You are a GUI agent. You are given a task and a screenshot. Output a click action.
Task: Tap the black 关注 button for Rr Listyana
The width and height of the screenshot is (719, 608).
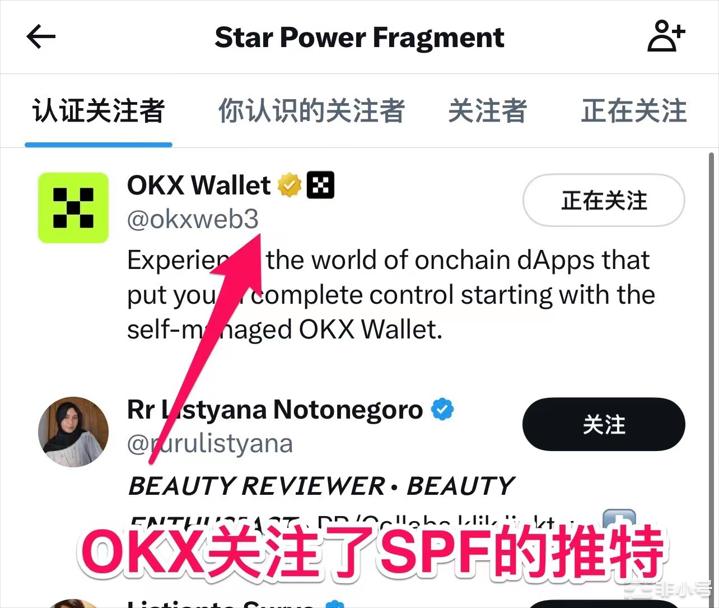(x=604, y=424)
